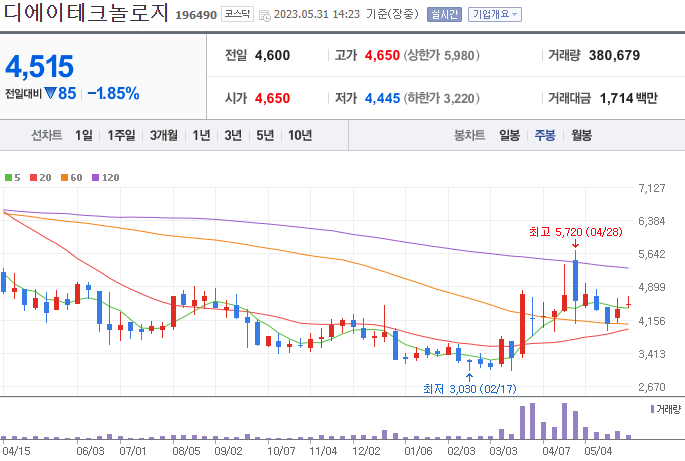
Task: Select the 1년 line chart tab
Action: click(201, 135)
